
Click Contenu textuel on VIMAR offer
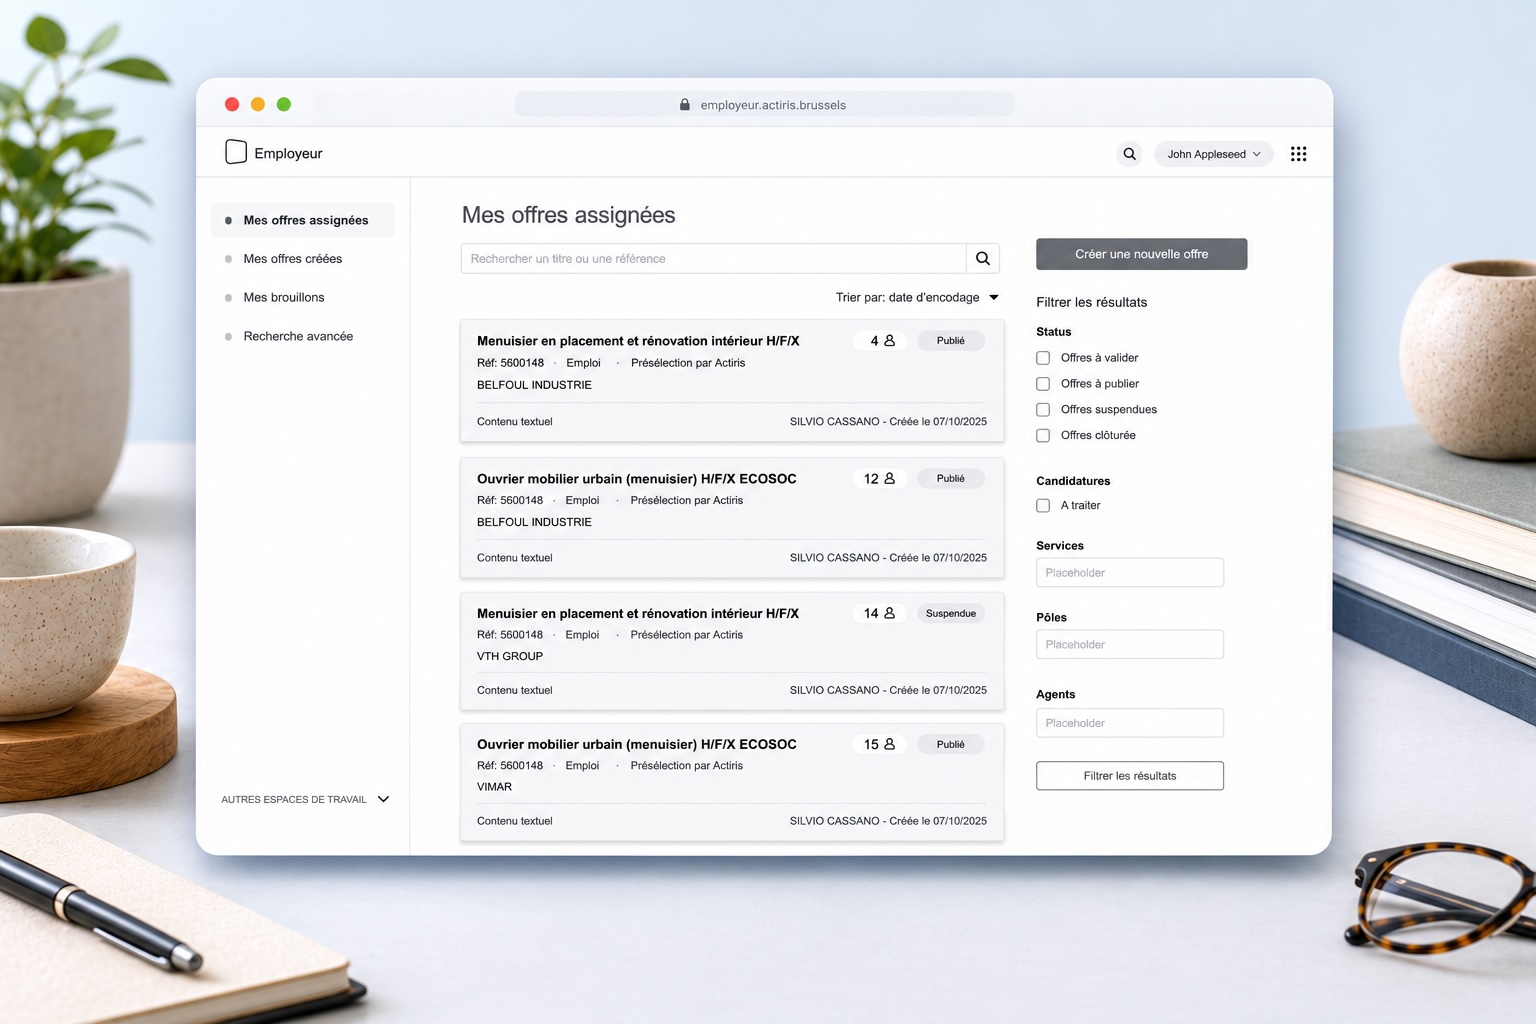pyautogui.click(x=515, y=821)
